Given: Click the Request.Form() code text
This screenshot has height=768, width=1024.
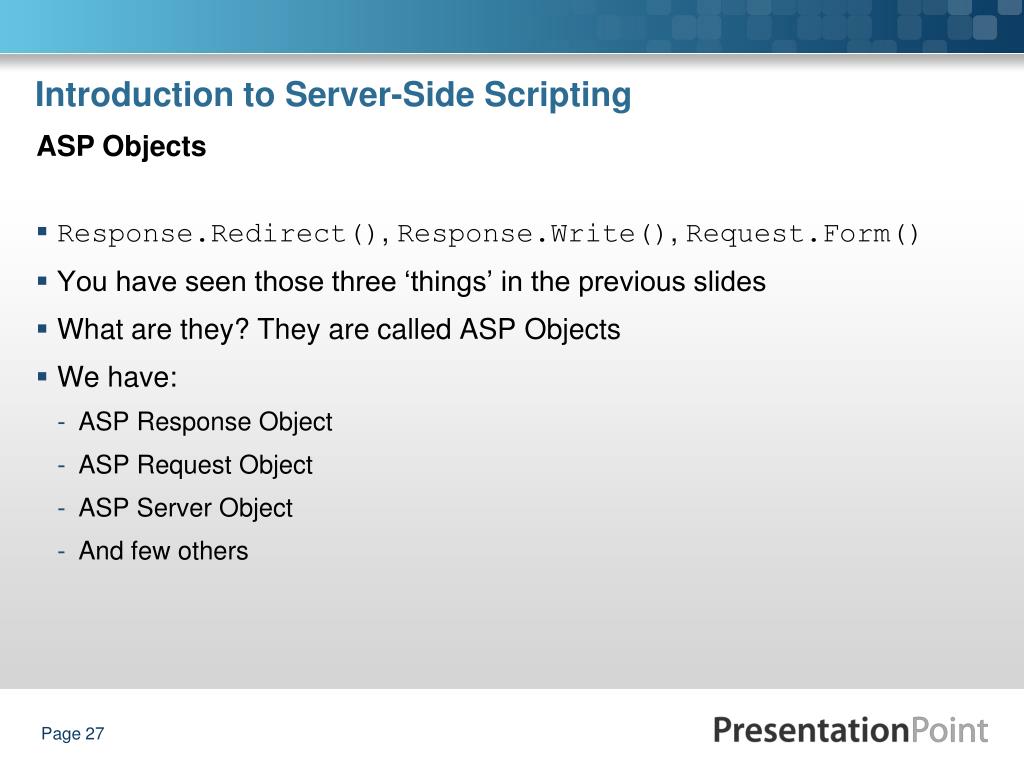Looking at the screenshot, I should (803, 234).
